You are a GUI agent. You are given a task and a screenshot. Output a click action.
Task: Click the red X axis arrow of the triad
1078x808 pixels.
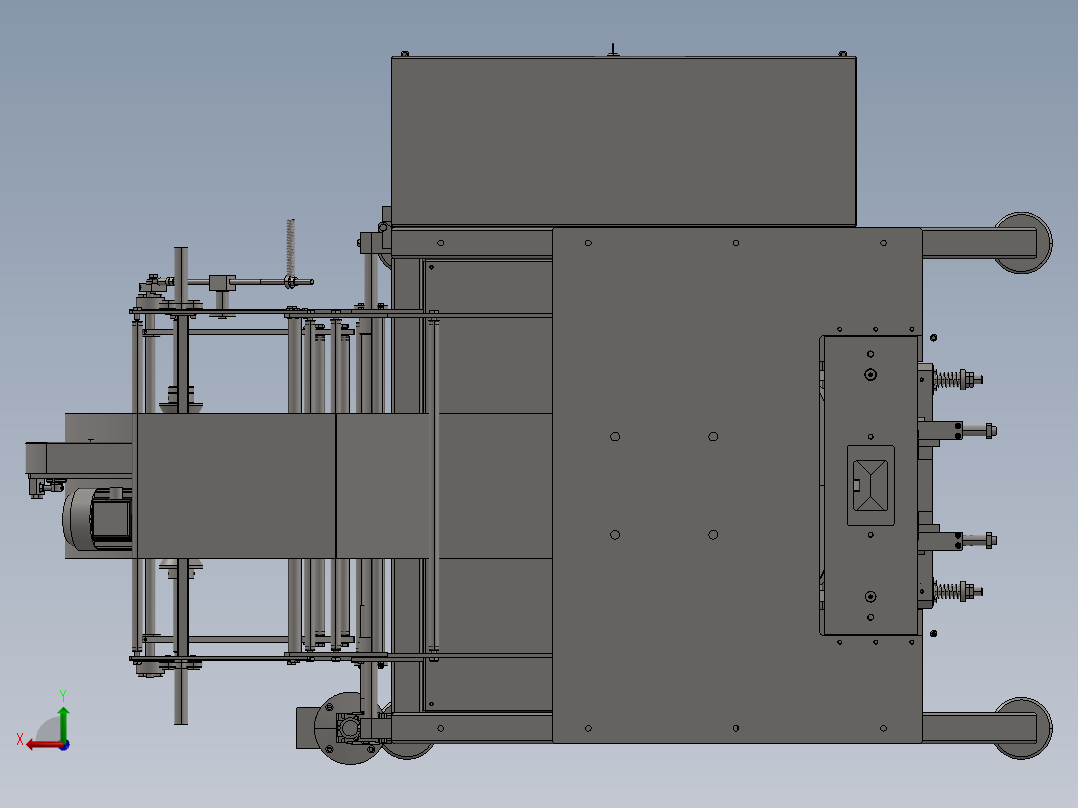44,745
